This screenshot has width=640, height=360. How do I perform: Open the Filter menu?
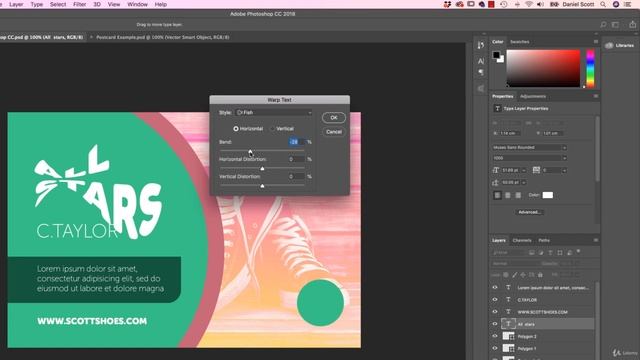(x=79, y=4)
